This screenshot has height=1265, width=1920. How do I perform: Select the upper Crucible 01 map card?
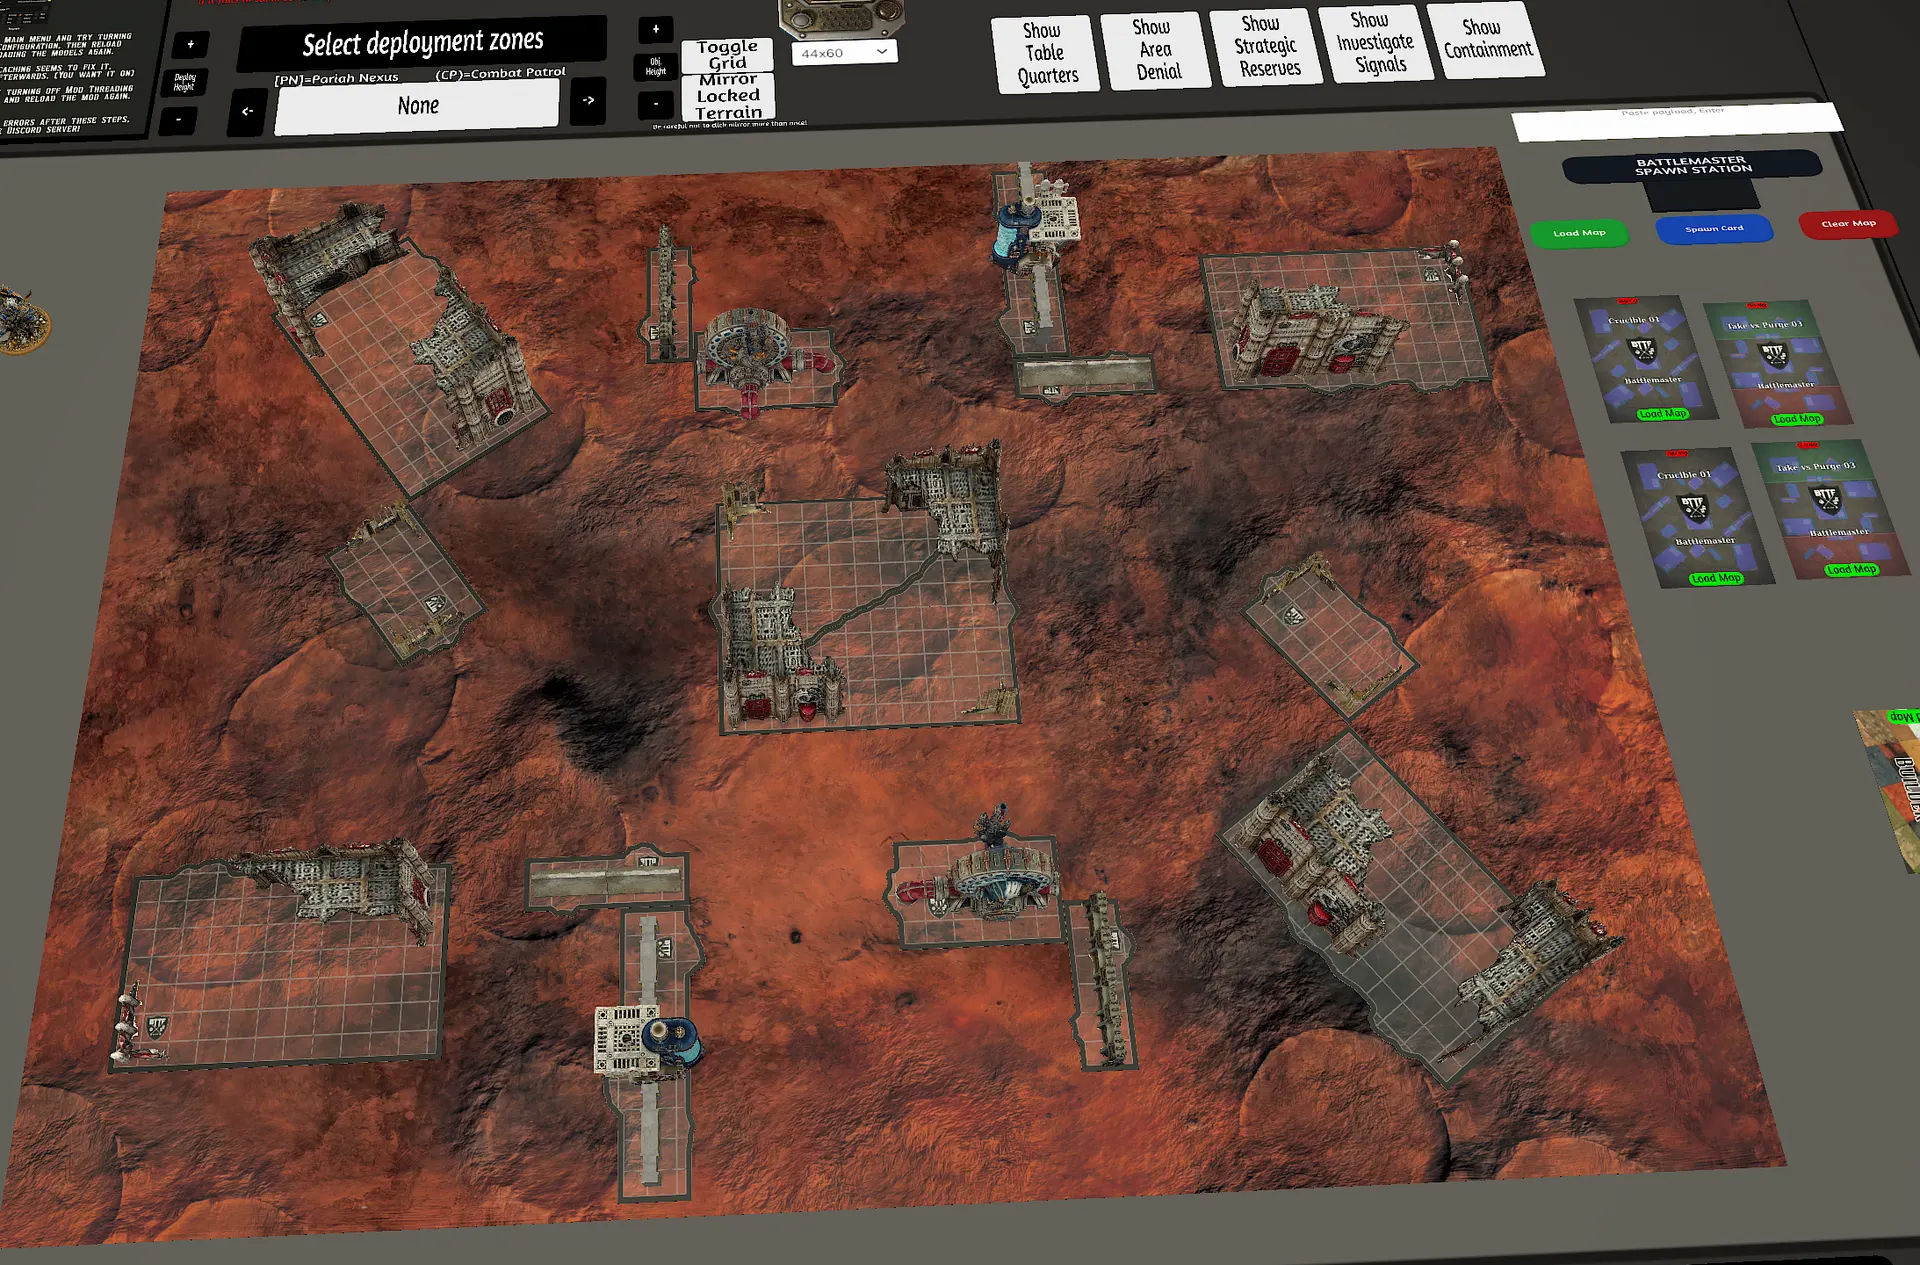pyautogui.click(x=1646, y=359)
